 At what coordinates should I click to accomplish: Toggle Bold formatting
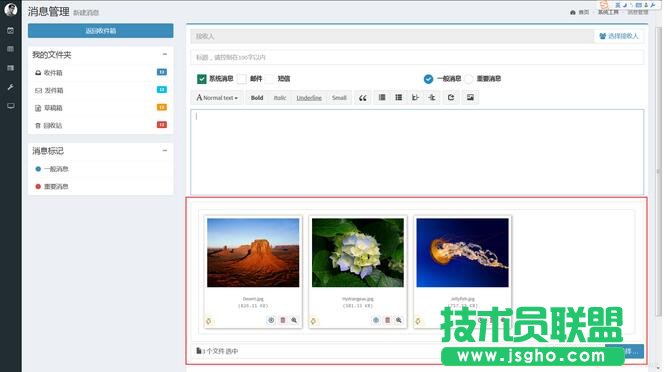point(257,98)
